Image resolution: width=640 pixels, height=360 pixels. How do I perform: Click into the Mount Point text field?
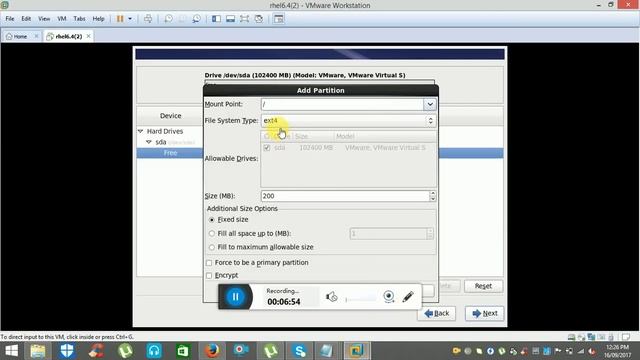(x=342, y=104)
